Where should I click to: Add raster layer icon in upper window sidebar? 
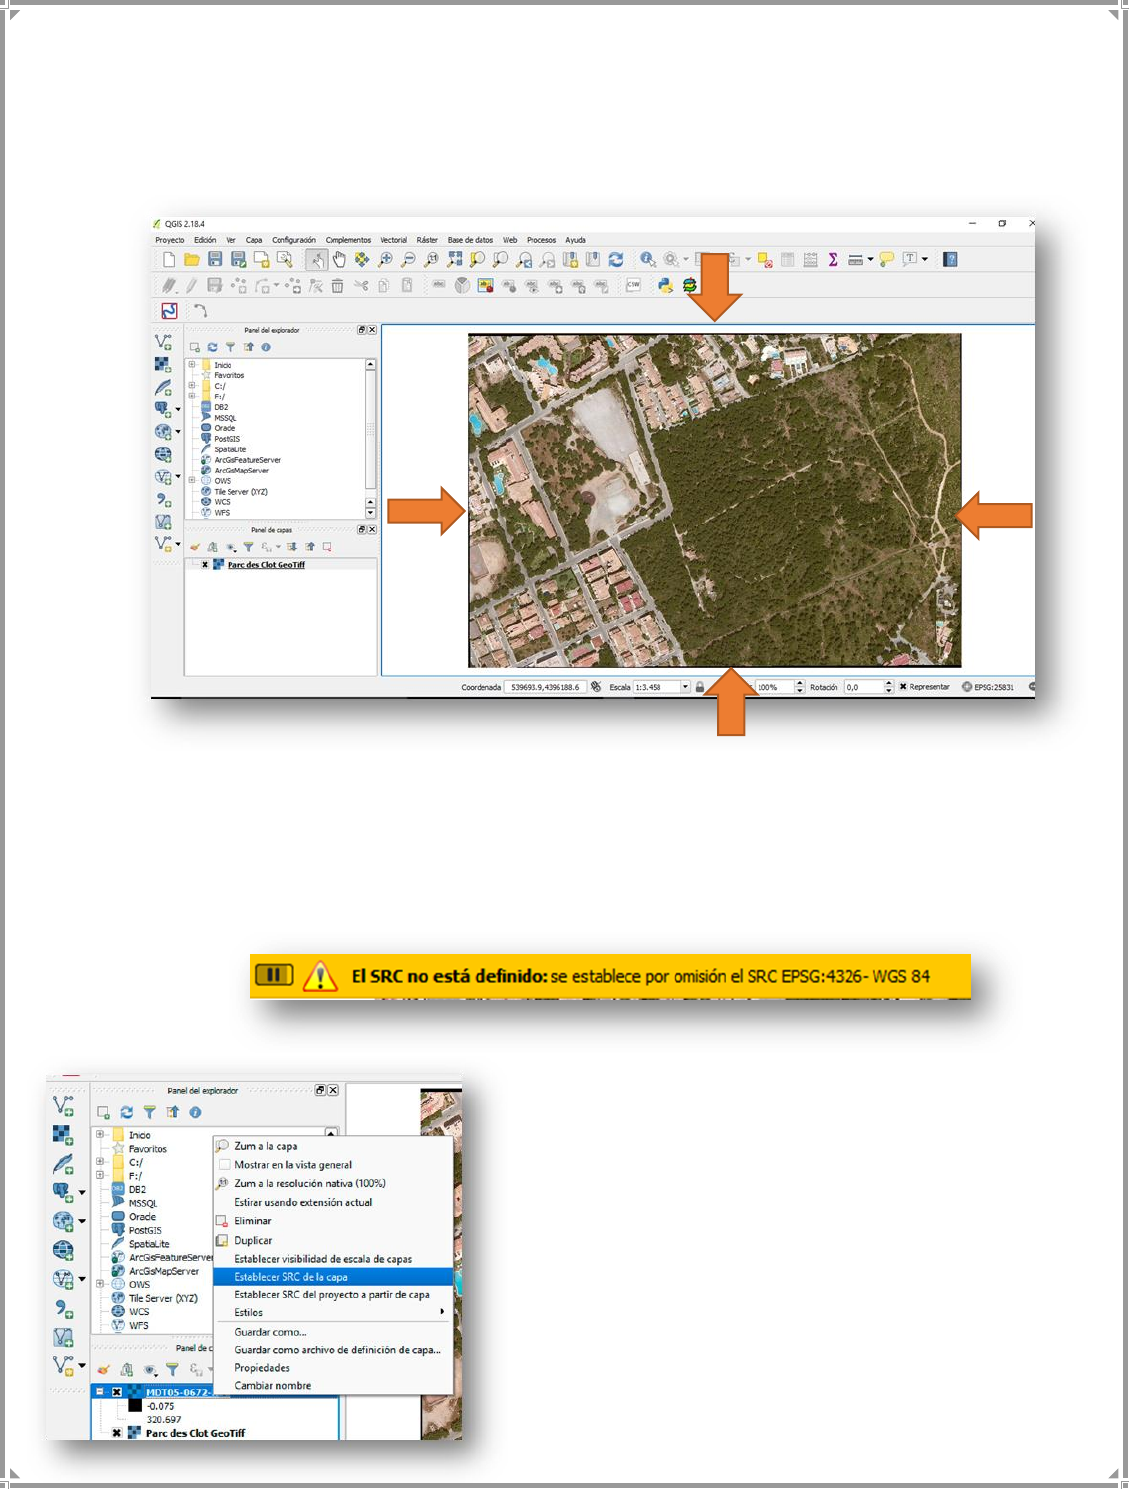[x=163, y=364]
